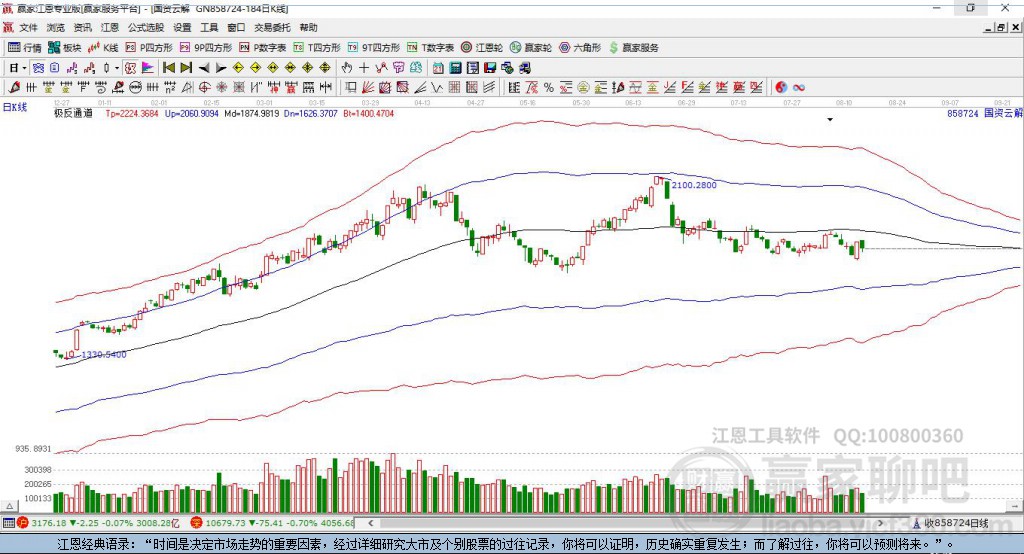Click the 858724 stock code

(963, 113)
